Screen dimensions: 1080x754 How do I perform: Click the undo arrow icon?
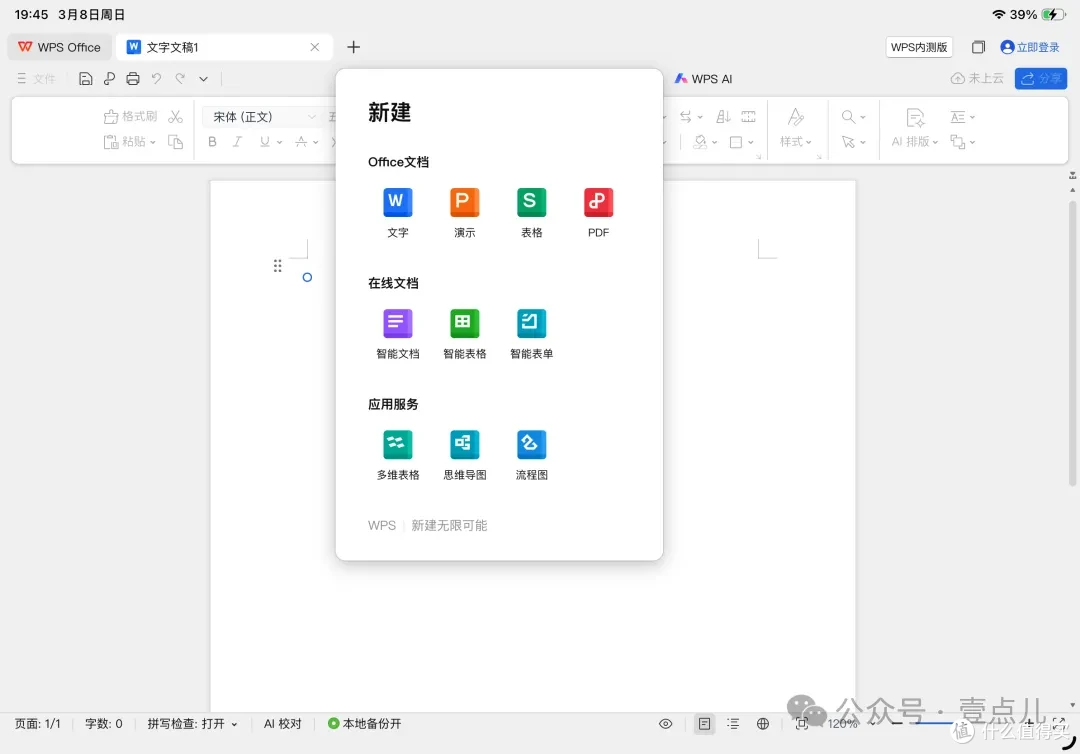pyautogui.click(x=156, y=78)
